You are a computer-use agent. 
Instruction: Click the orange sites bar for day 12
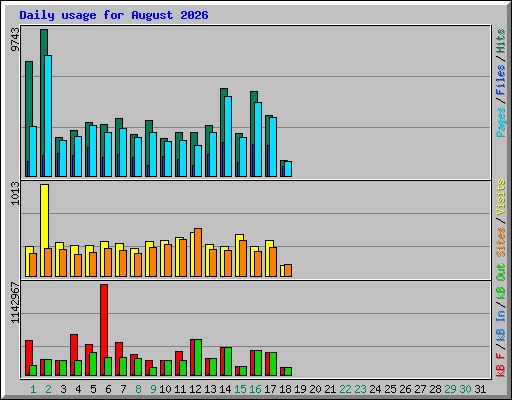[x=198, y=252]
